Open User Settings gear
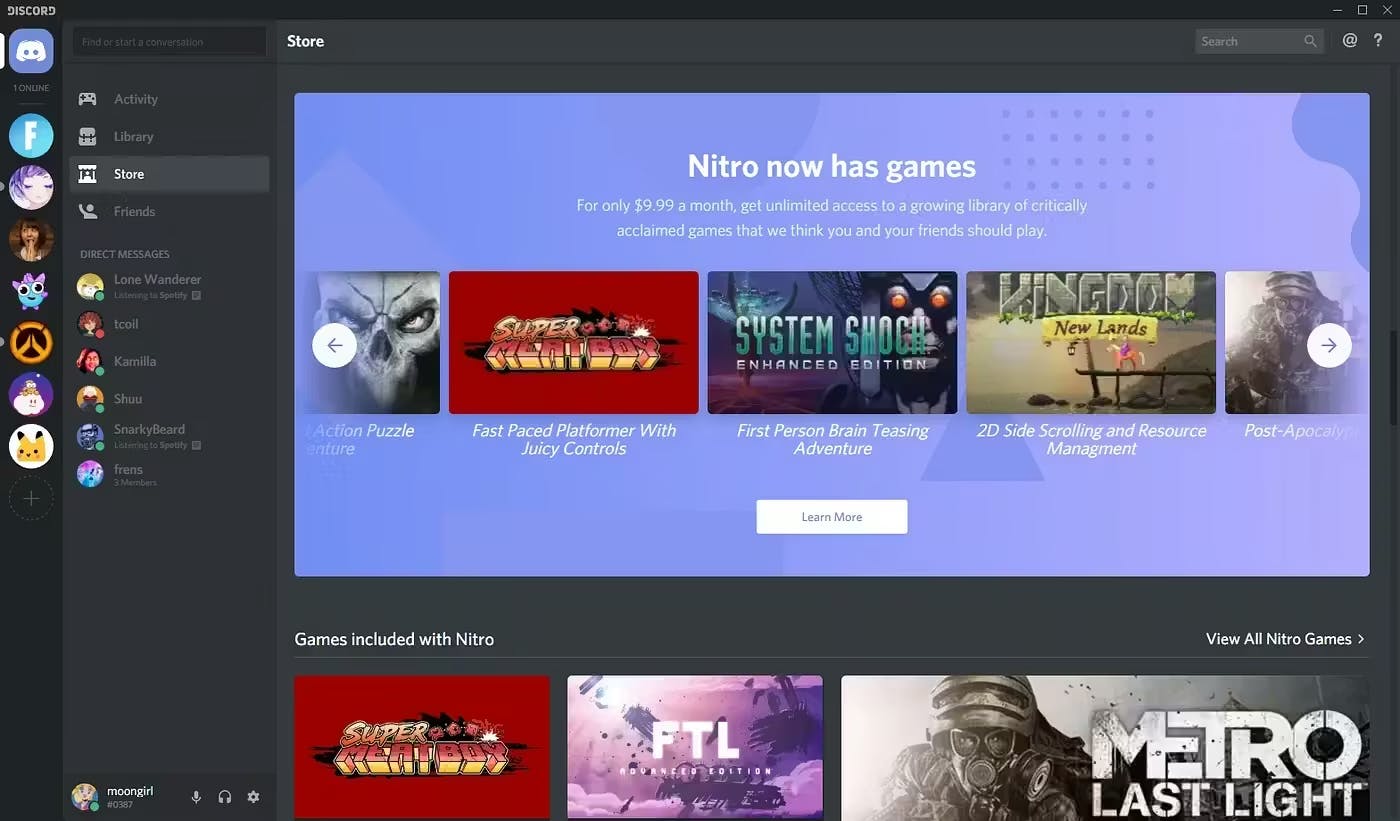 click(253, 796)
